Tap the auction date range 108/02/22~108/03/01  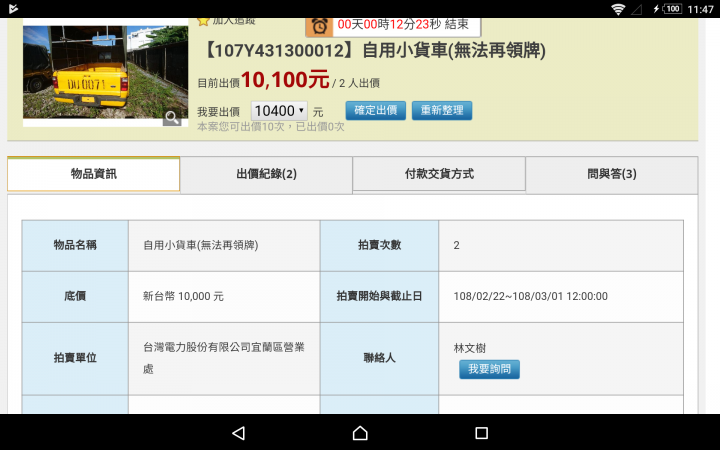[x=531, y=296]
